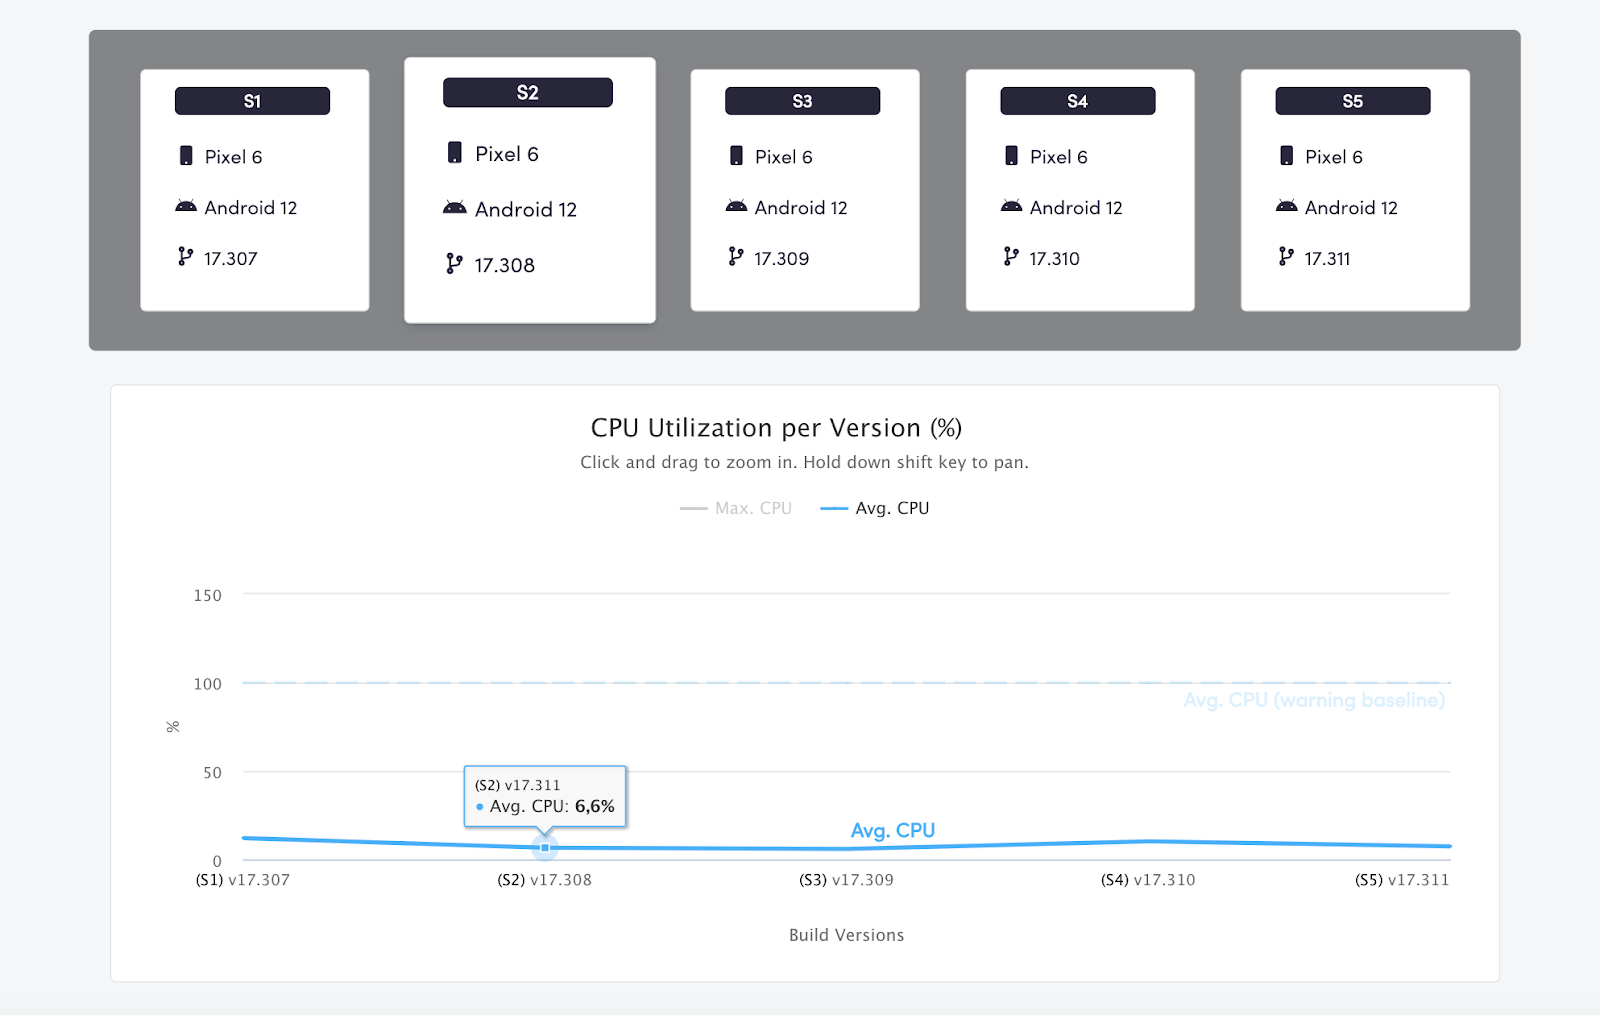The height and width of the screenshot is (1015, 1600).
Task: Open the S3 session card header
Action: 802,101
